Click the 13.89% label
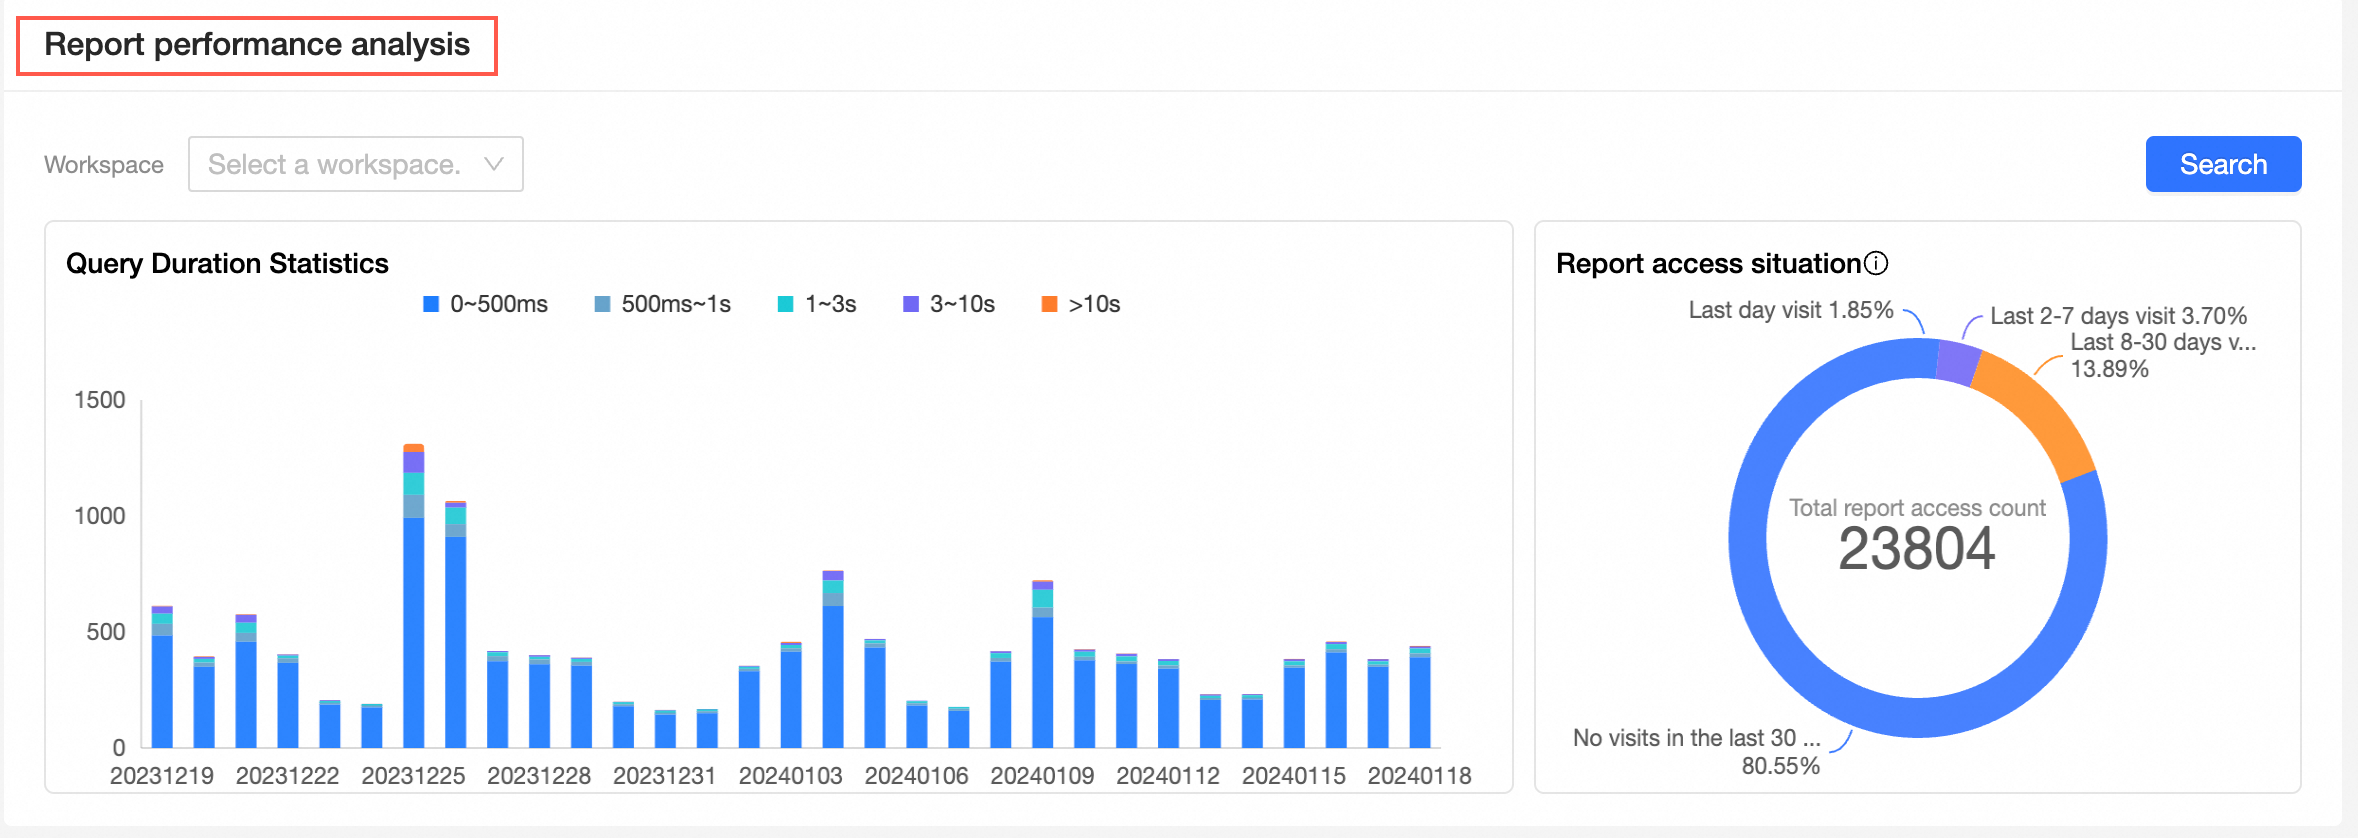 [2109, 369]
